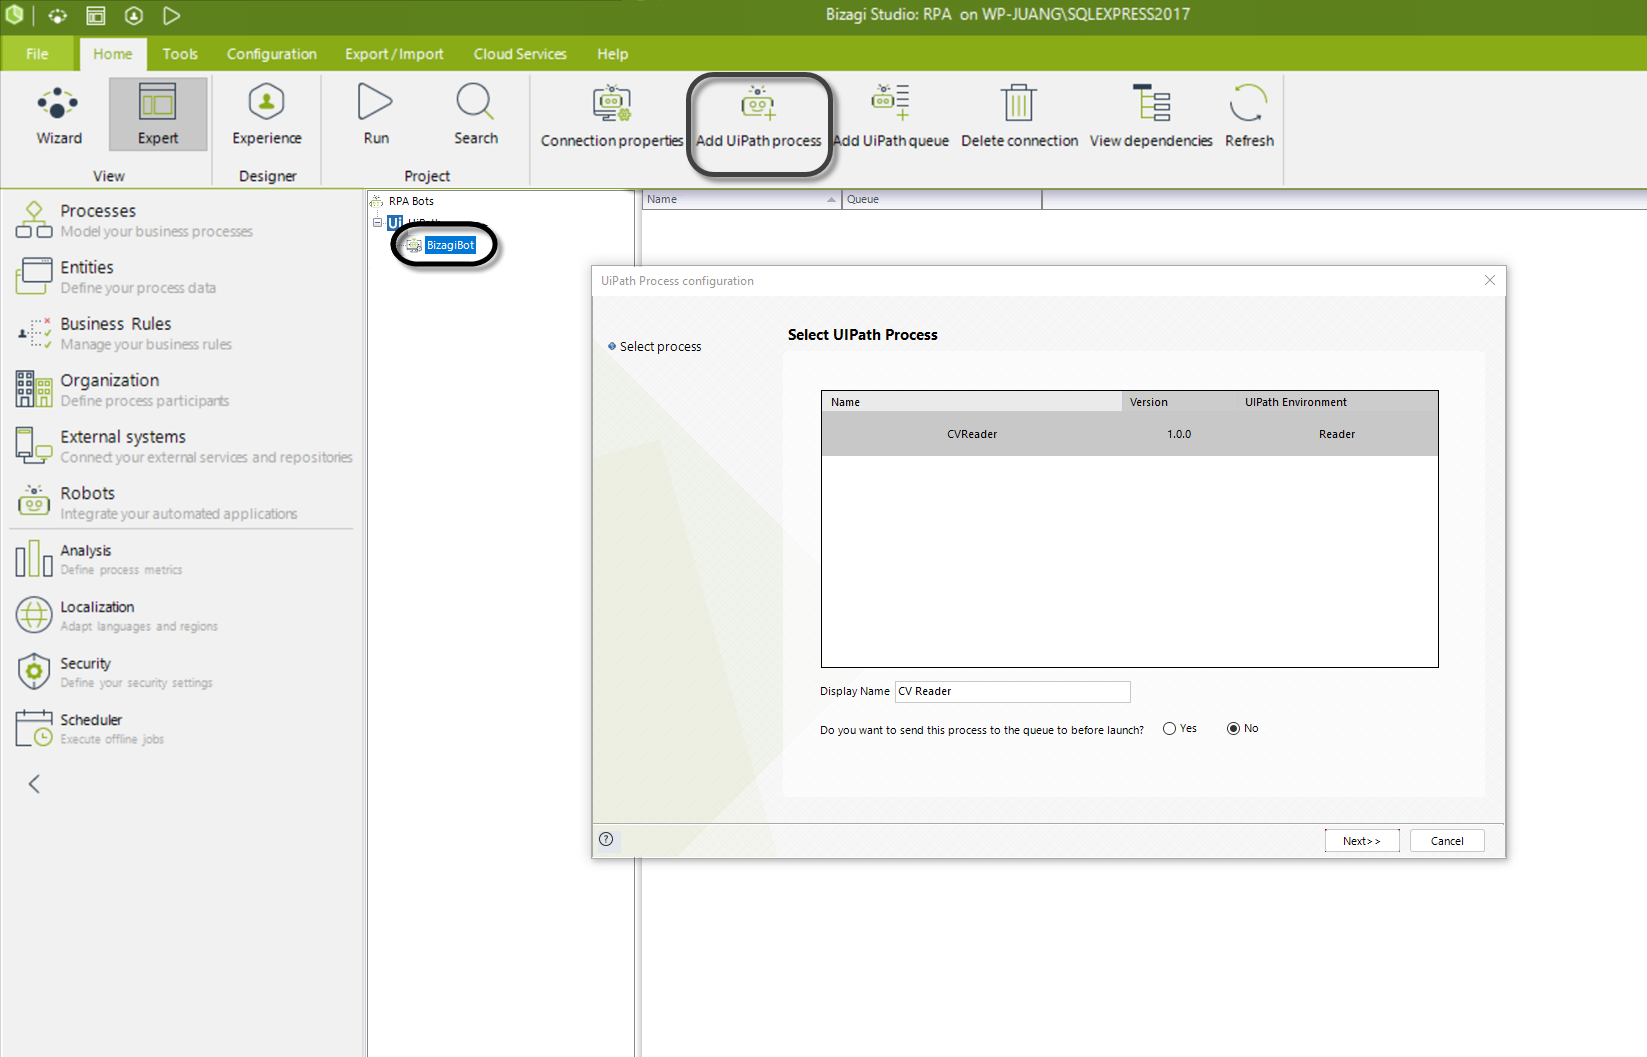The image size is (1647, 1057).
Task: Click the quick-access run icon in the title bar
Action: coord(171,15)
